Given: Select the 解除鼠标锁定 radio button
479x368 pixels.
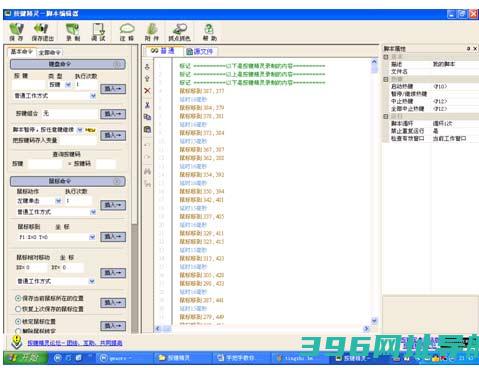Looking at the screenshot, I should click(x=18, y=331).
